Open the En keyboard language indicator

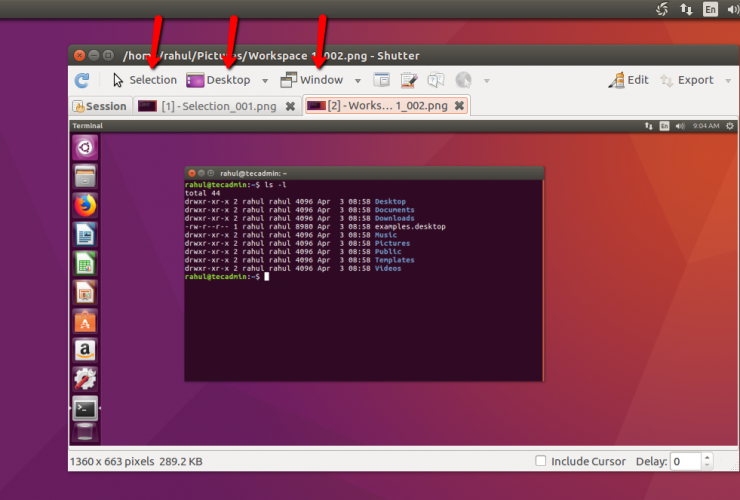tap(710, 9)
